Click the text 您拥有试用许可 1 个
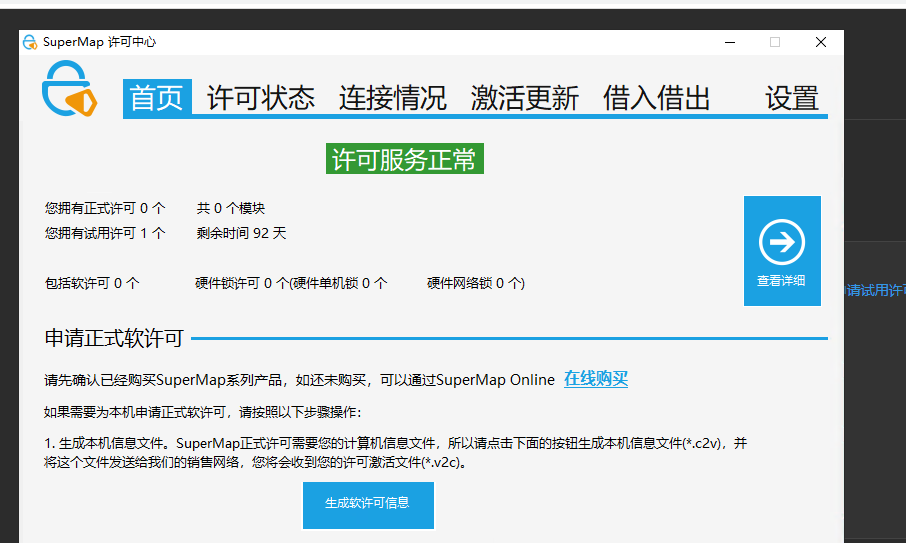The height and width of the screenshot is (544, 906). point(105,233)
